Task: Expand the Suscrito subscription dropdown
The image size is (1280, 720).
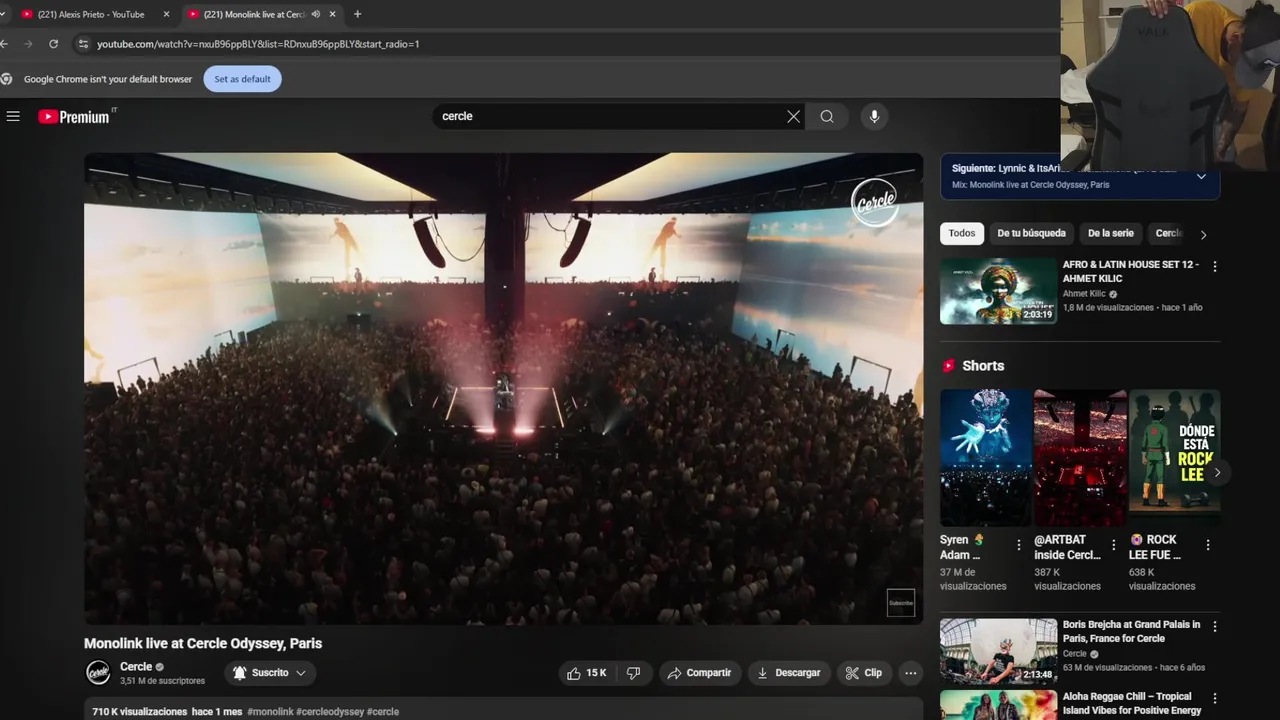Action: (270, 673)
